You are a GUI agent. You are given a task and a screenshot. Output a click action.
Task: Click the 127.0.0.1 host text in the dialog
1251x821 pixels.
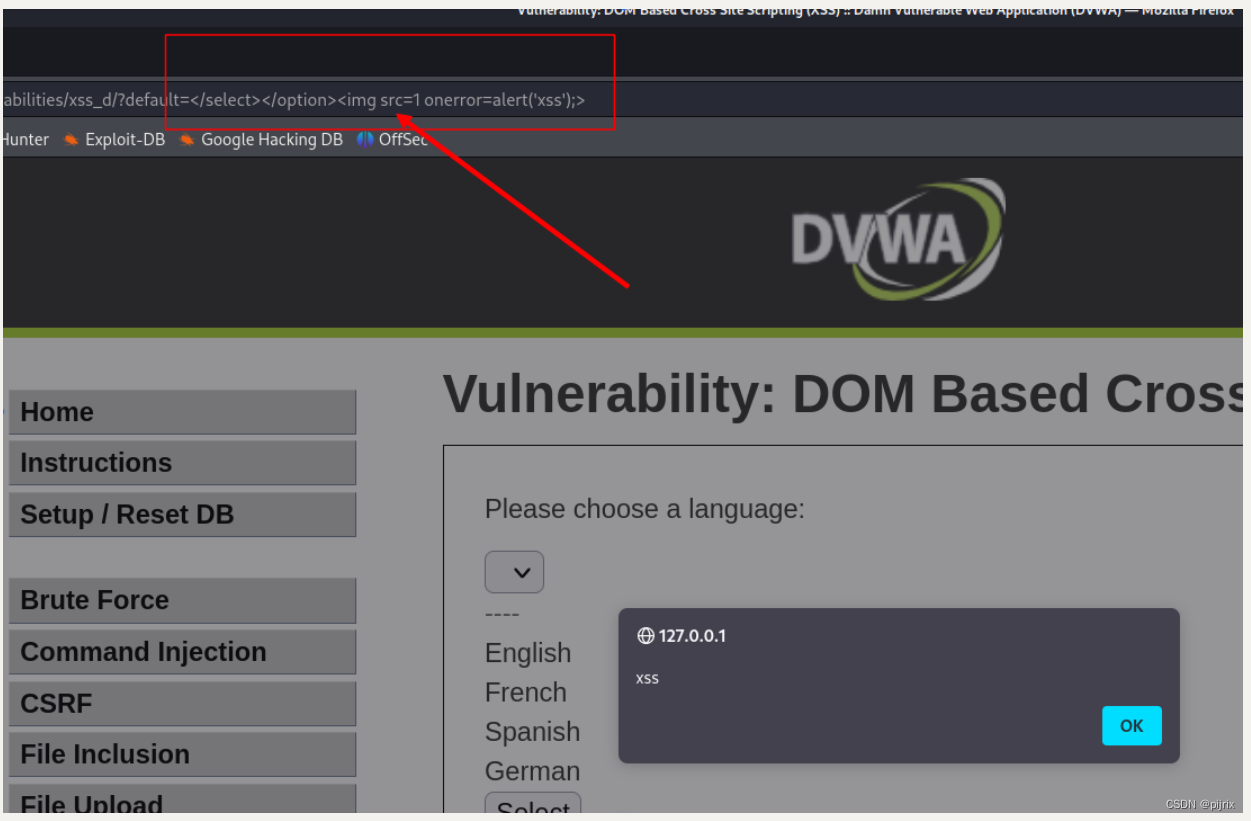[x=692, y=636]
